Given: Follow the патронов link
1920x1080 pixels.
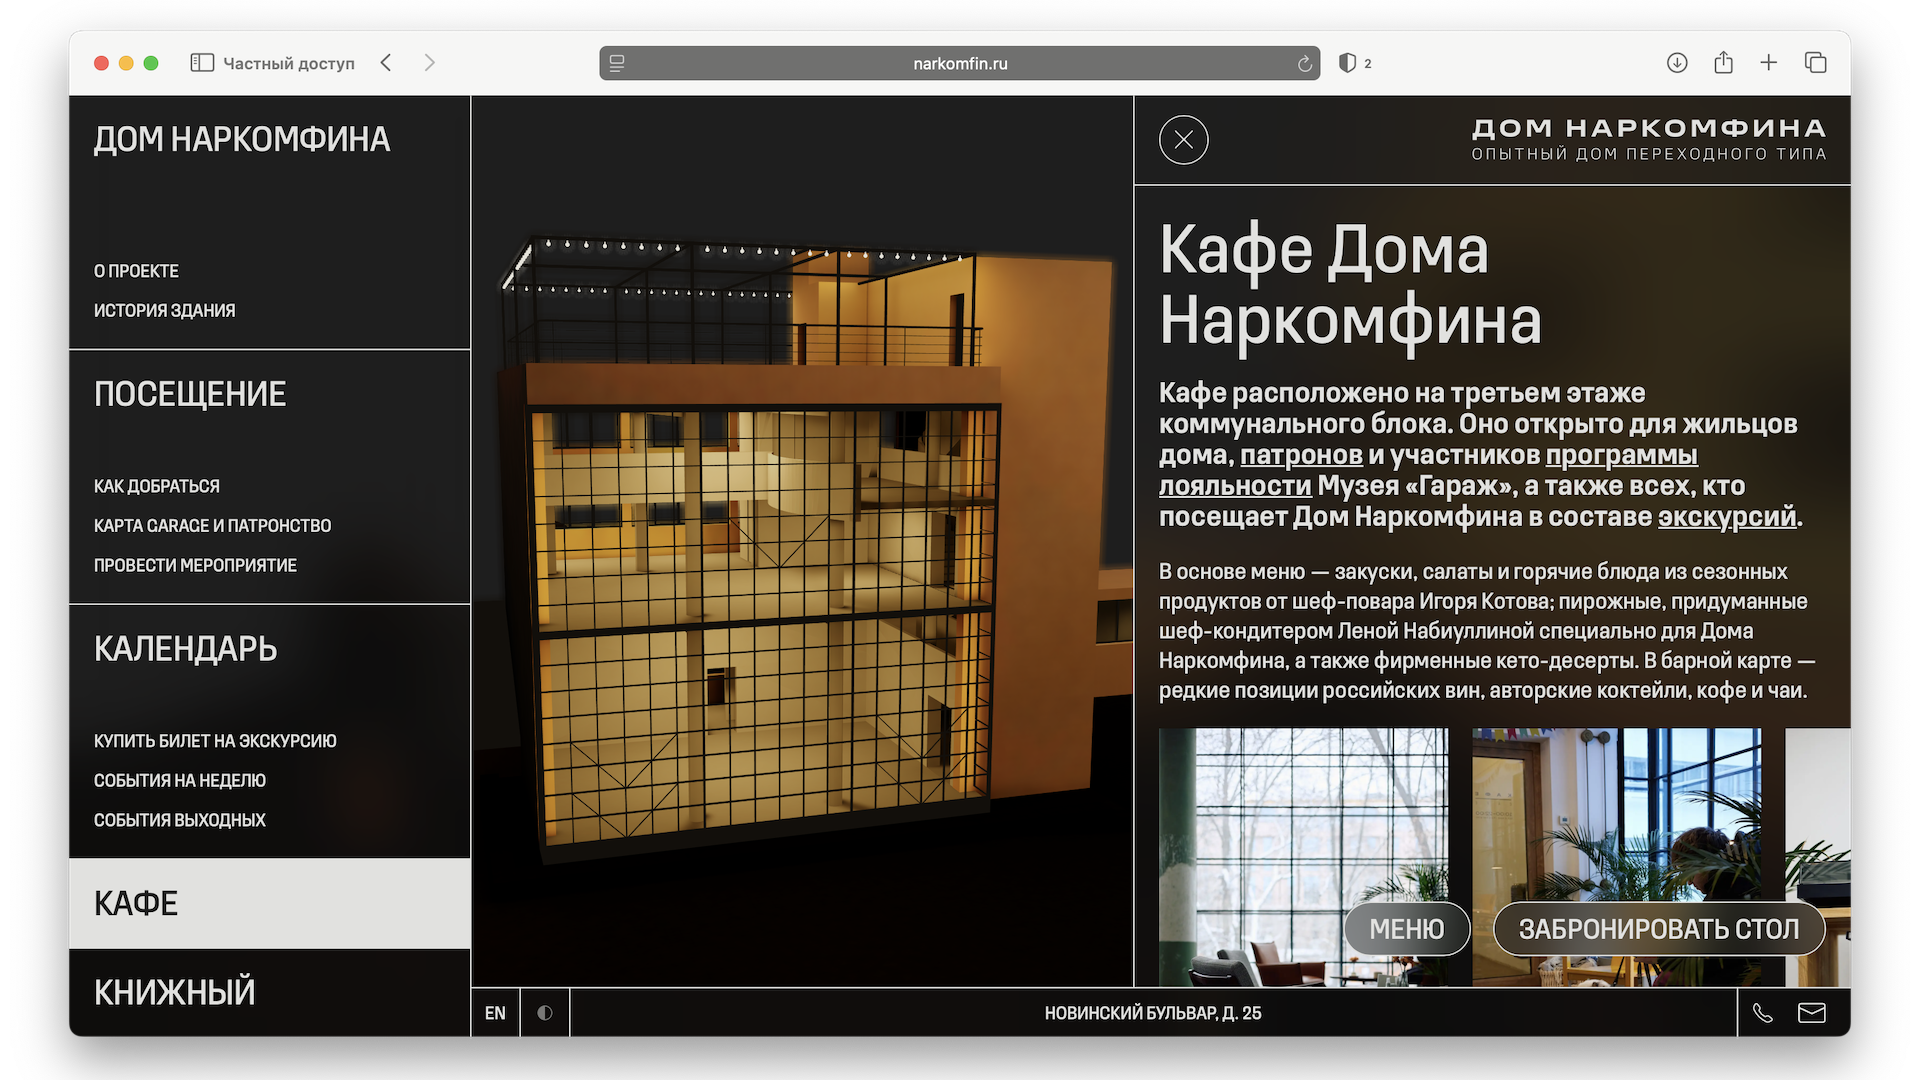Looking at the screenshot, I should point(1301,455).
